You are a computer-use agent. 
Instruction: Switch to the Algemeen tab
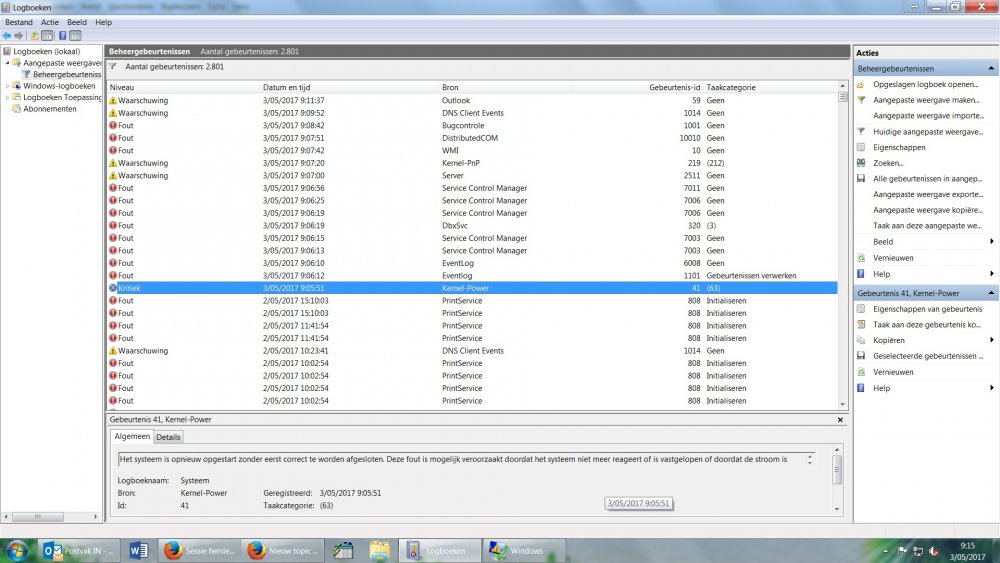click(x=132, y=437)
